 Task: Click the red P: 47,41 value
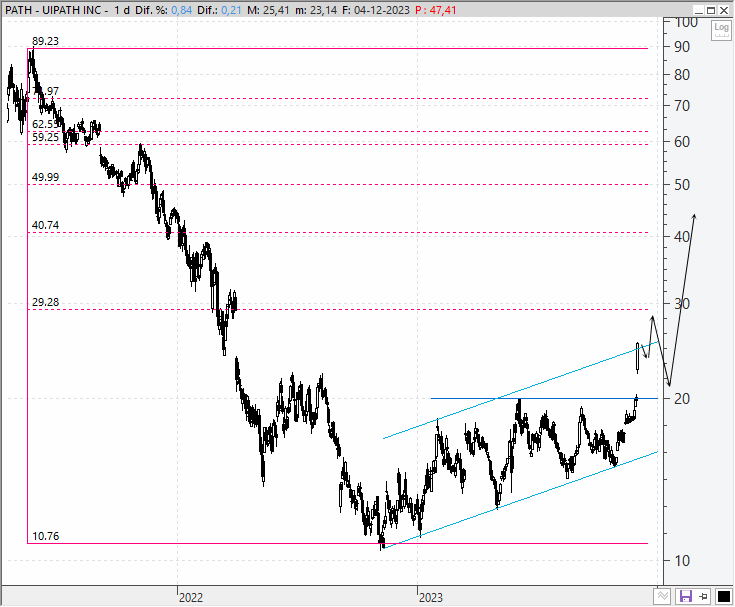click(435, 10)
